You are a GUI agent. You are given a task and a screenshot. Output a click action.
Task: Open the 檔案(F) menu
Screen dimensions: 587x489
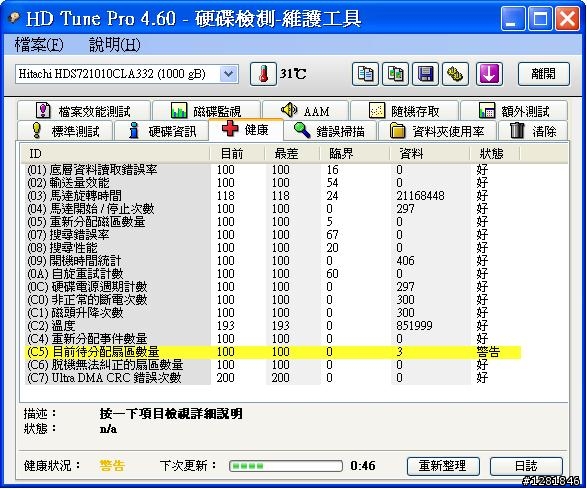point(39,45)
